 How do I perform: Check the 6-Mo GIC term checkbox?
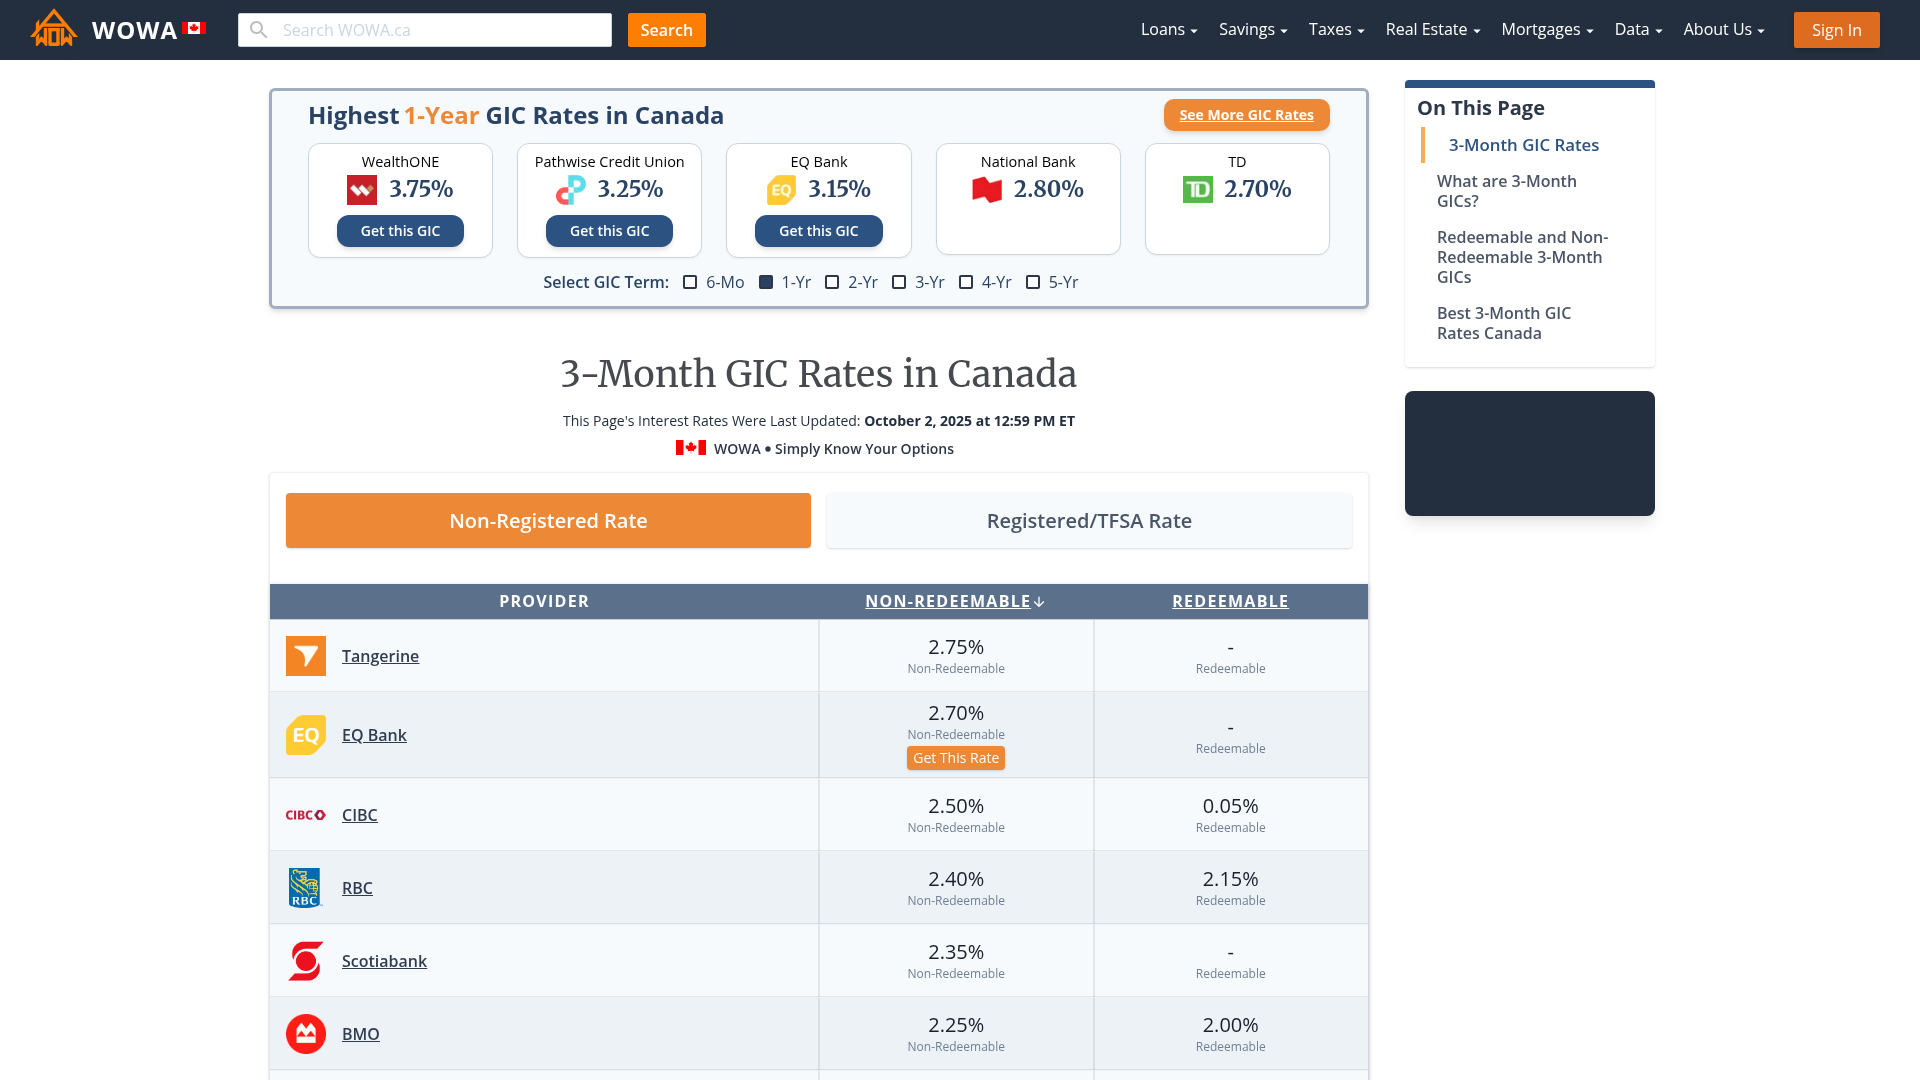[690, 282]
